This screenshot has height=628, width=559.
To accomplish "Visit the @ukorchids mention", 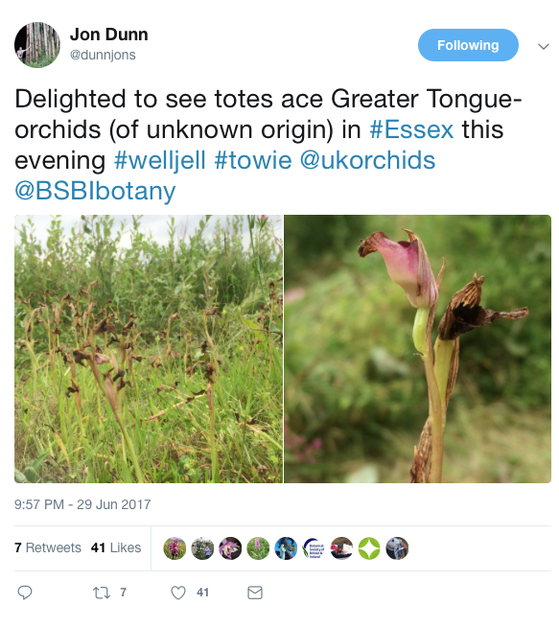I will (368, 161).
